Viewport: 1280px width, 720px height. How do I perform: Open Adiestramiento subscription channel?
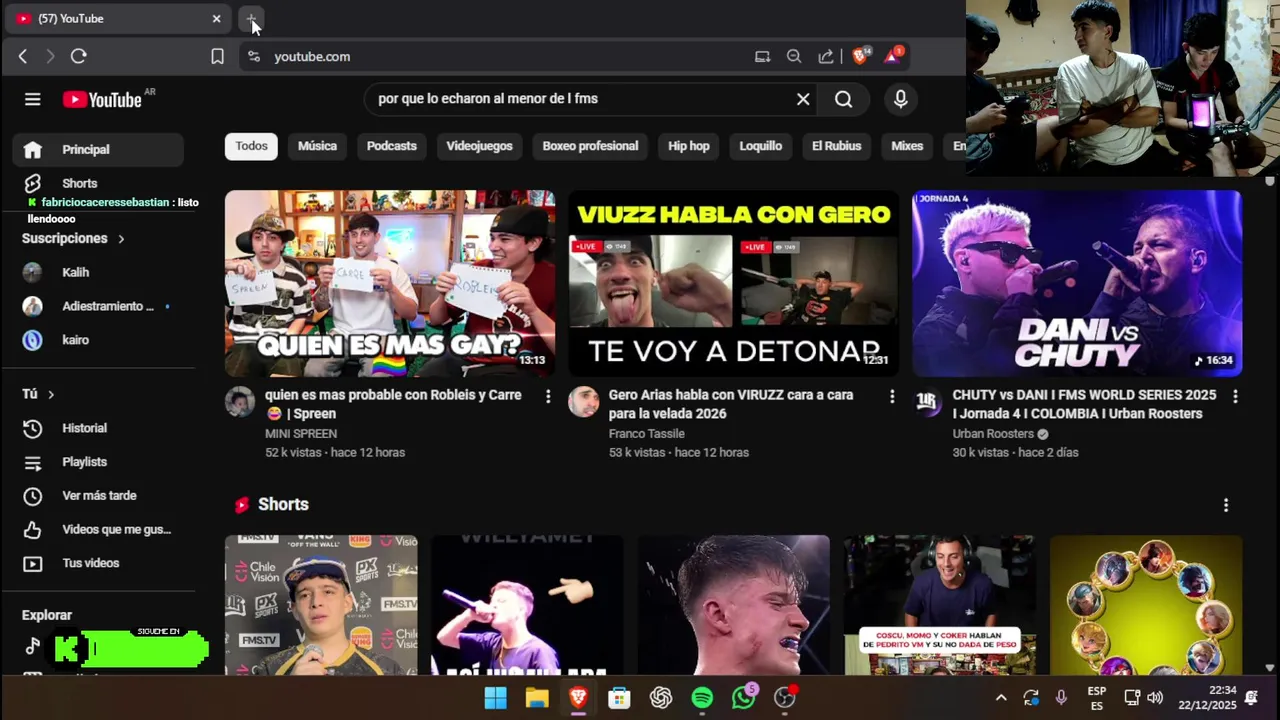coord(98,306)
